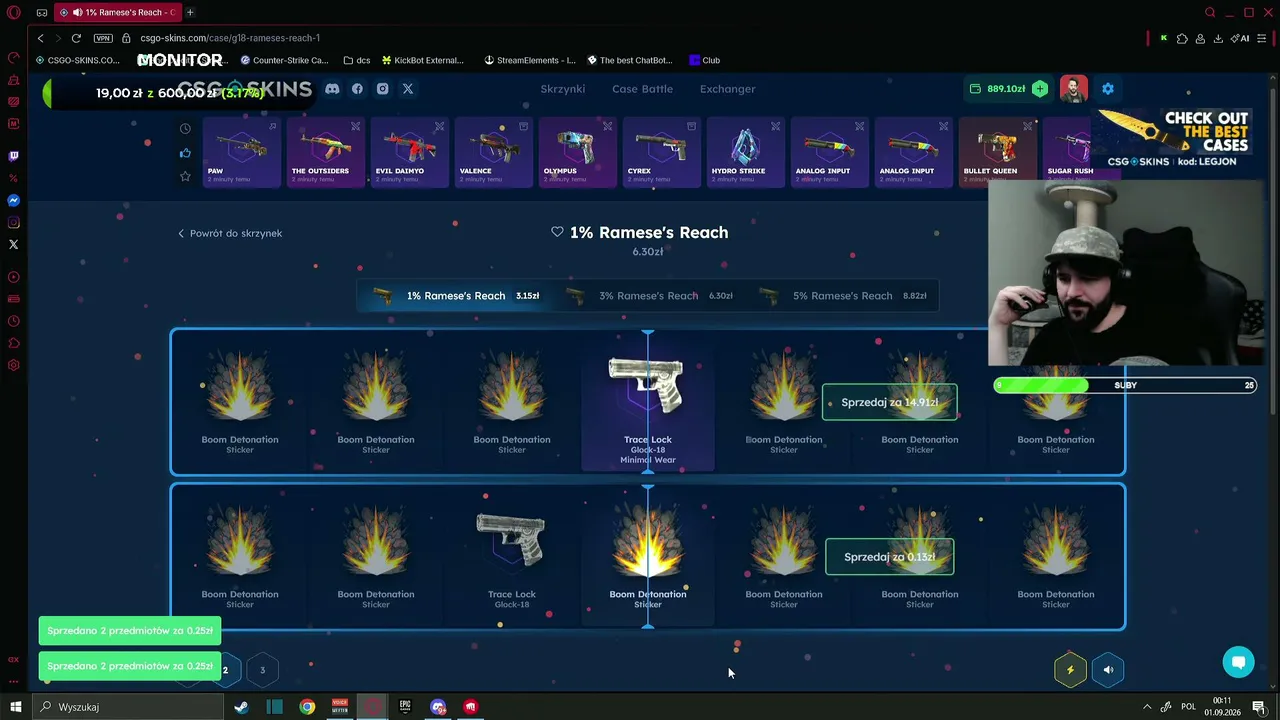View the PAW recent drop card
The width and height of the screenshot is (1280, 720).
click(241, 152)
